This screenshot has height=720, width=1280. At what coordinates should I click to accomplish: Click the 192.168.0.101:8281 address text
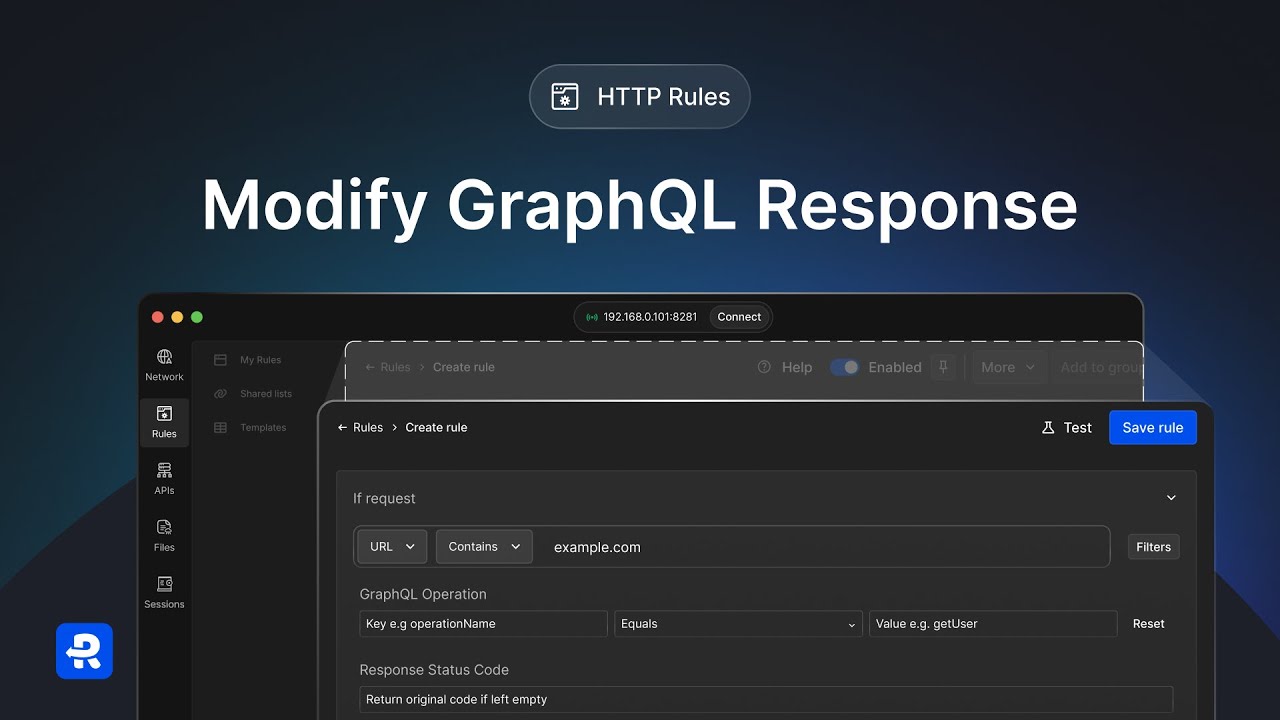point(650,317)
